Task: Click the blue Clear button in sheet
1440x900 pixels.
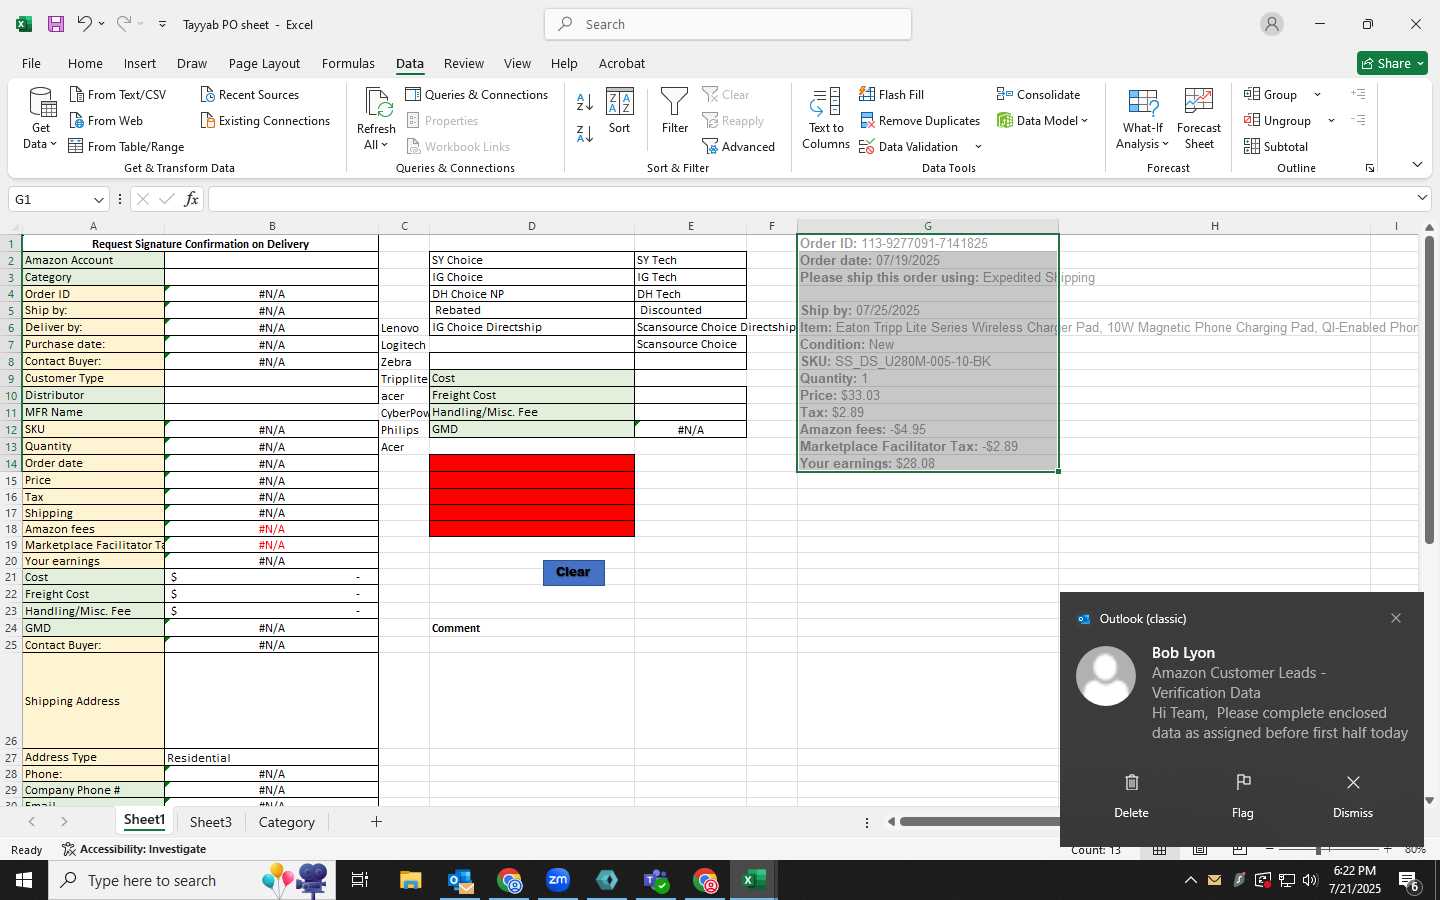Action: click(x=574, y=572)
